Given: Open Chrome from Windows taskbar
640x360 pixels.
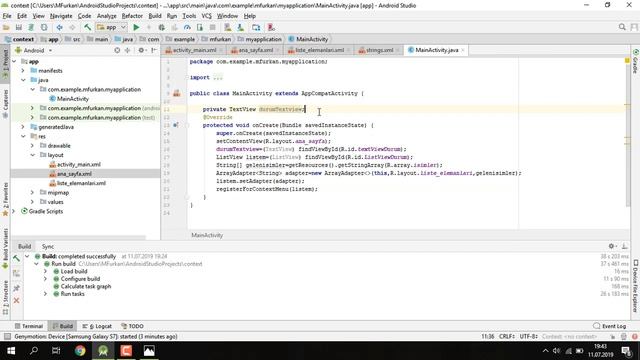Looking at the screenshot, I should point(80,351).
